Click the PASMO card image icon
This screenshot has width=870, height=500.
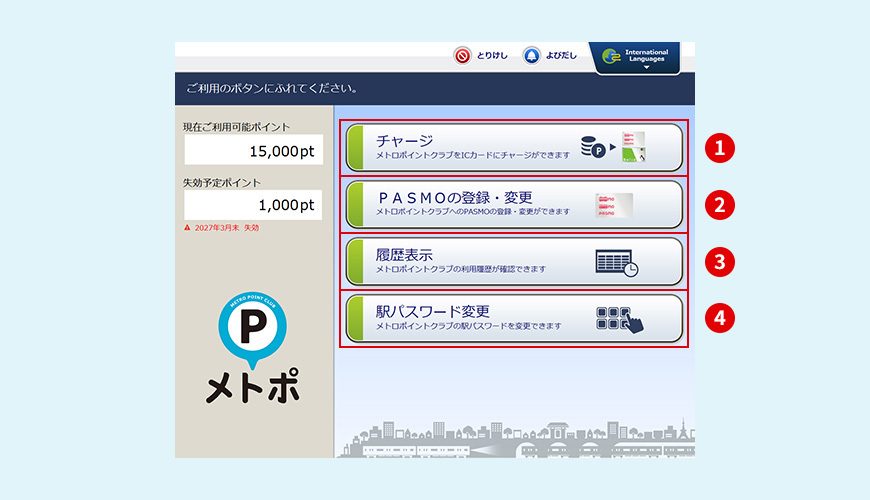(614, 204)
